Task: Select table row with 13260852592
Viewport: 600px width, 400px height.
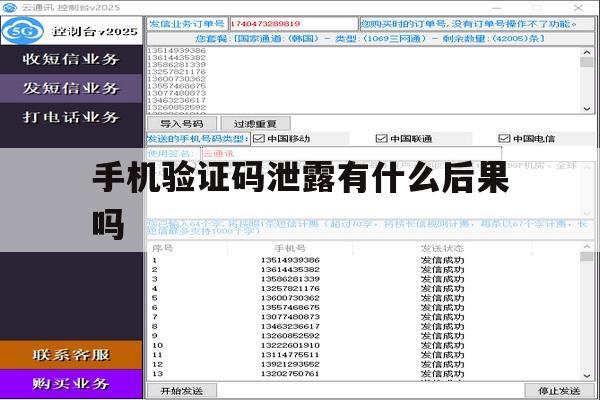Action: pyautogui.click(x=364, y=336)
